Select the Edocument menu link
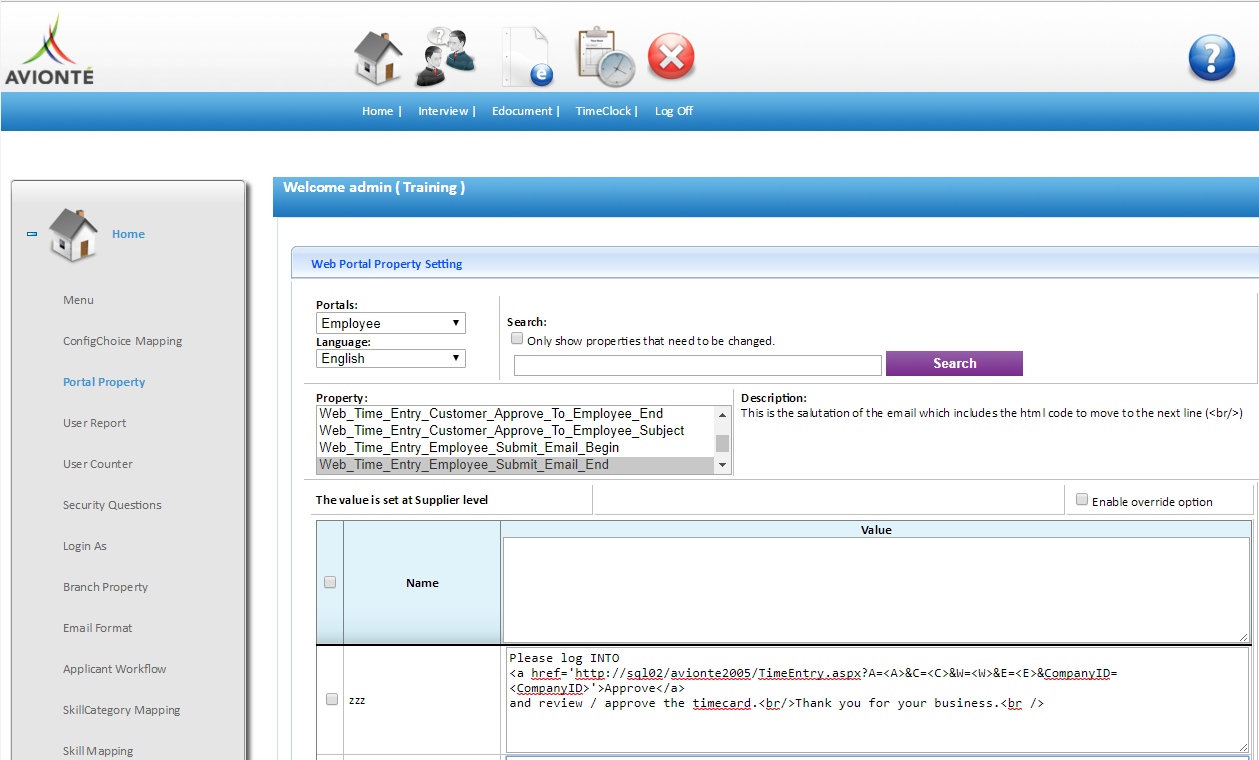 coord(522,111)
